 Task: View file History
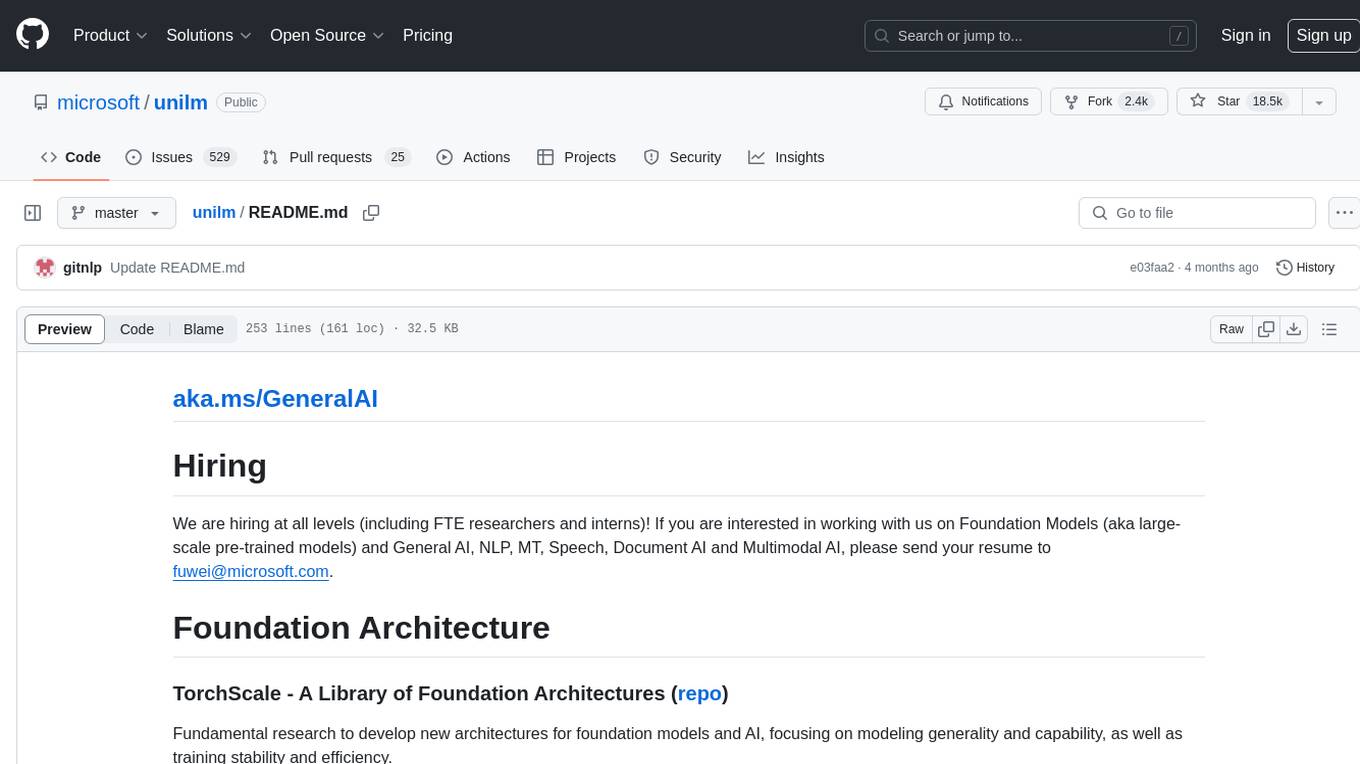coord(1305,267)
